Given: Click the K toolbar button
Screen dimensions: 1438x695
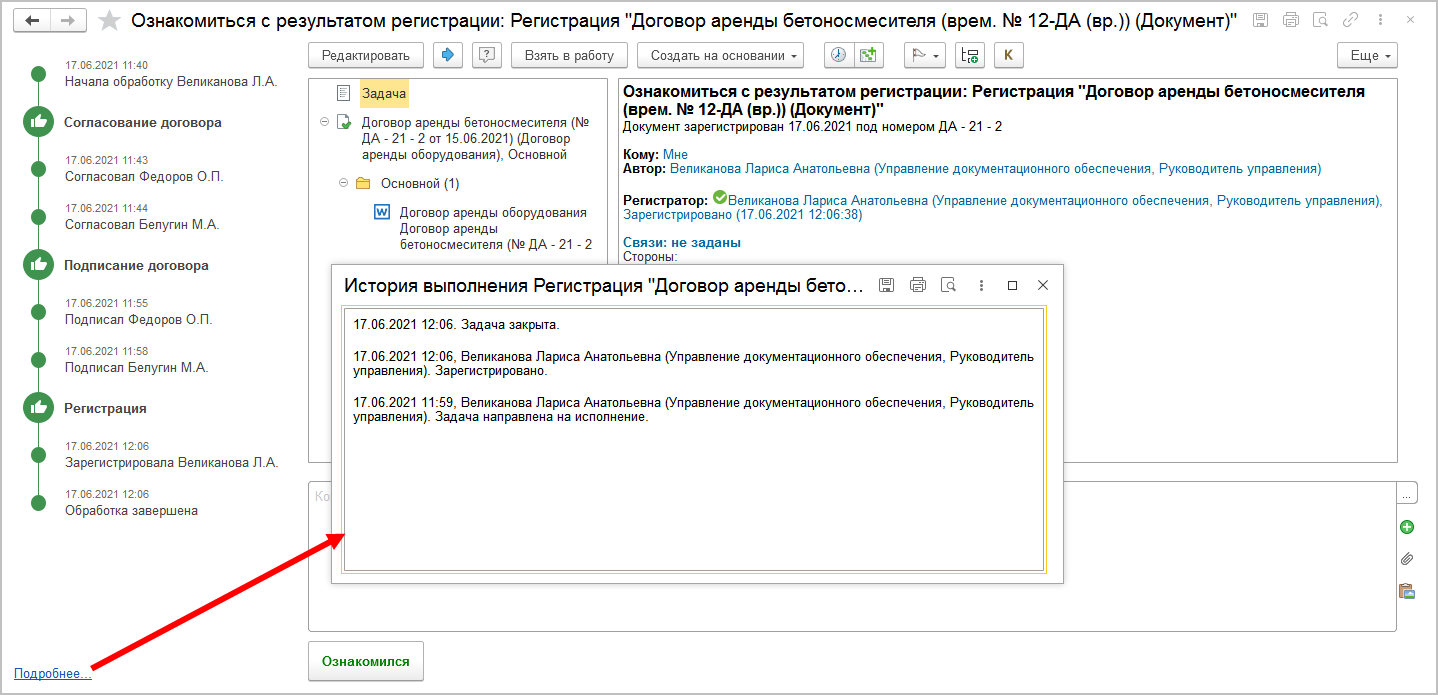Looking at the screenshot, I should (x=1008, y=55).
